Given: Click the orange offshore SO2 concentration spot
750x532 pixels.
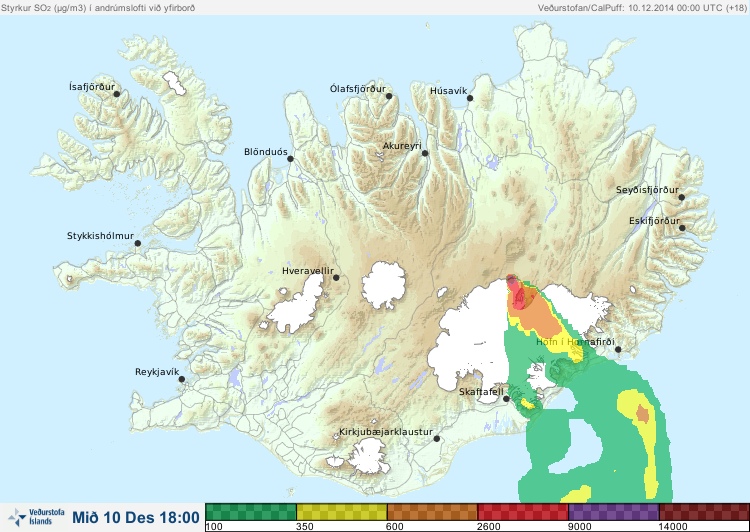Looking at the screenshot, I should coord(643,414).
